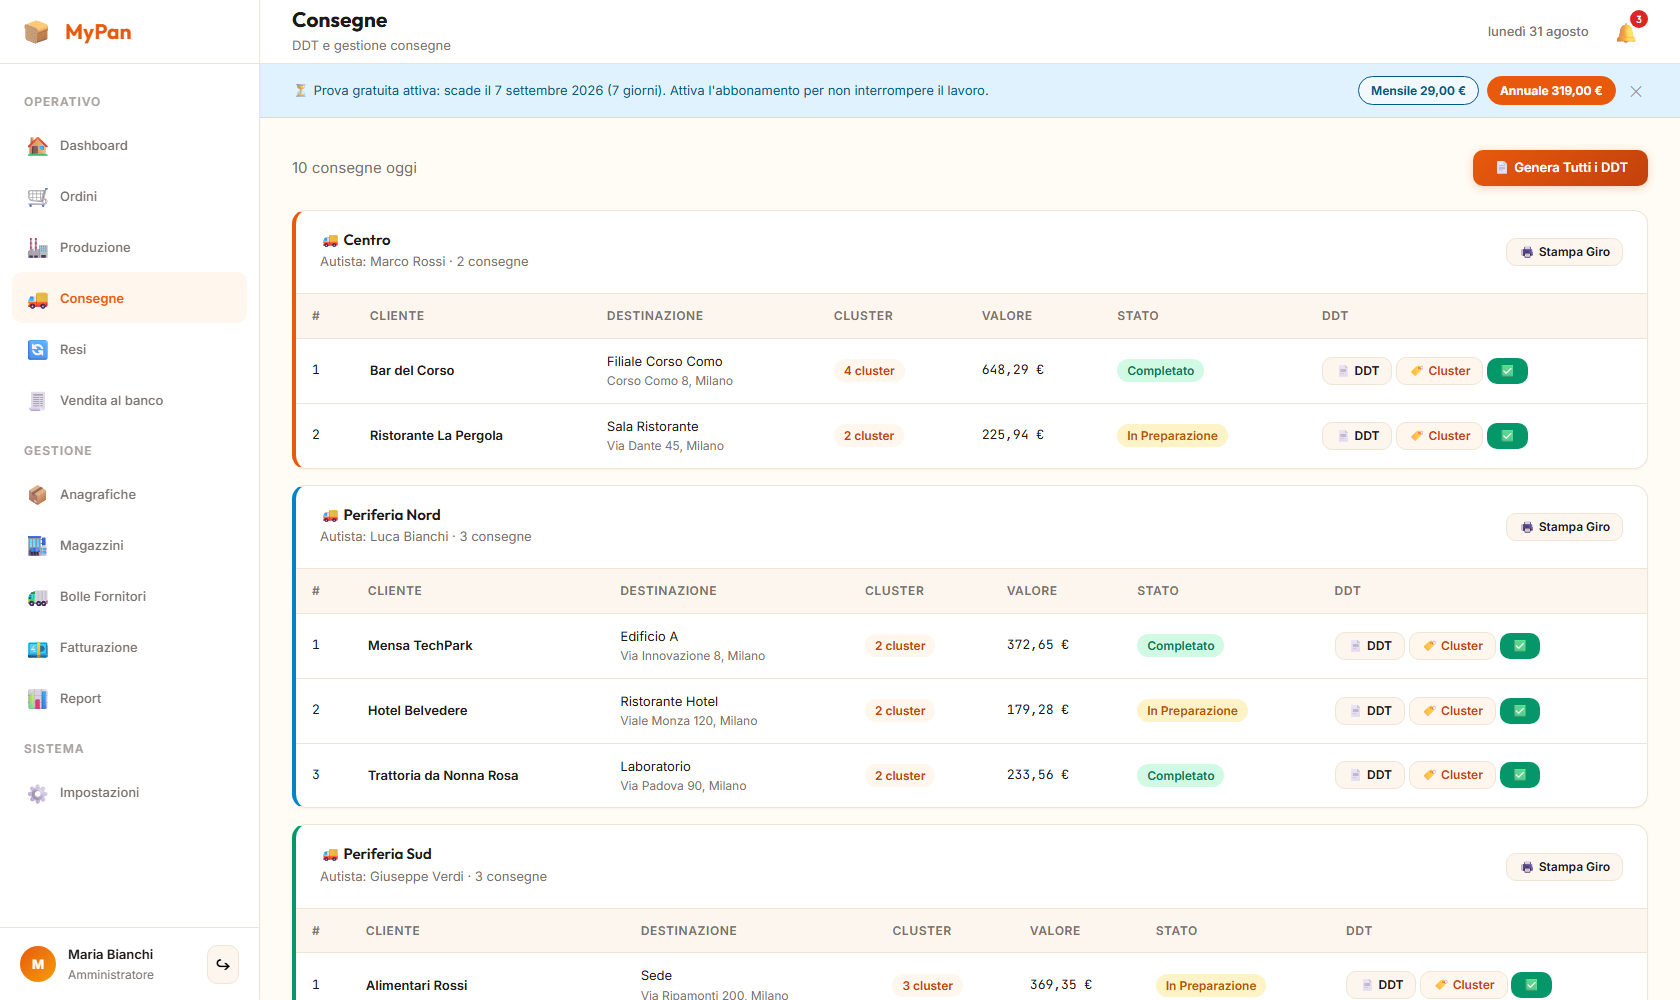Image resolution: width=1680 pixels, height=1000 pixels.
Task: Open Bolle Fornitori
Action: (129, 596)
